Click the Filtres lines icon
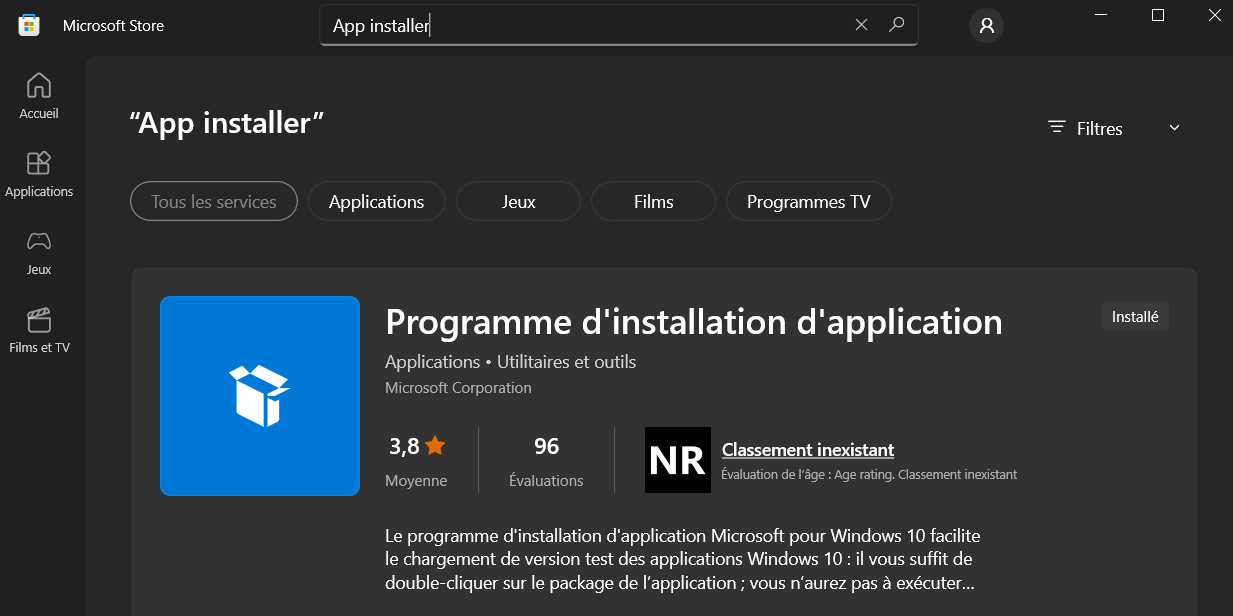Viewport: 1233px width, 616px height. pos(1056,127)
